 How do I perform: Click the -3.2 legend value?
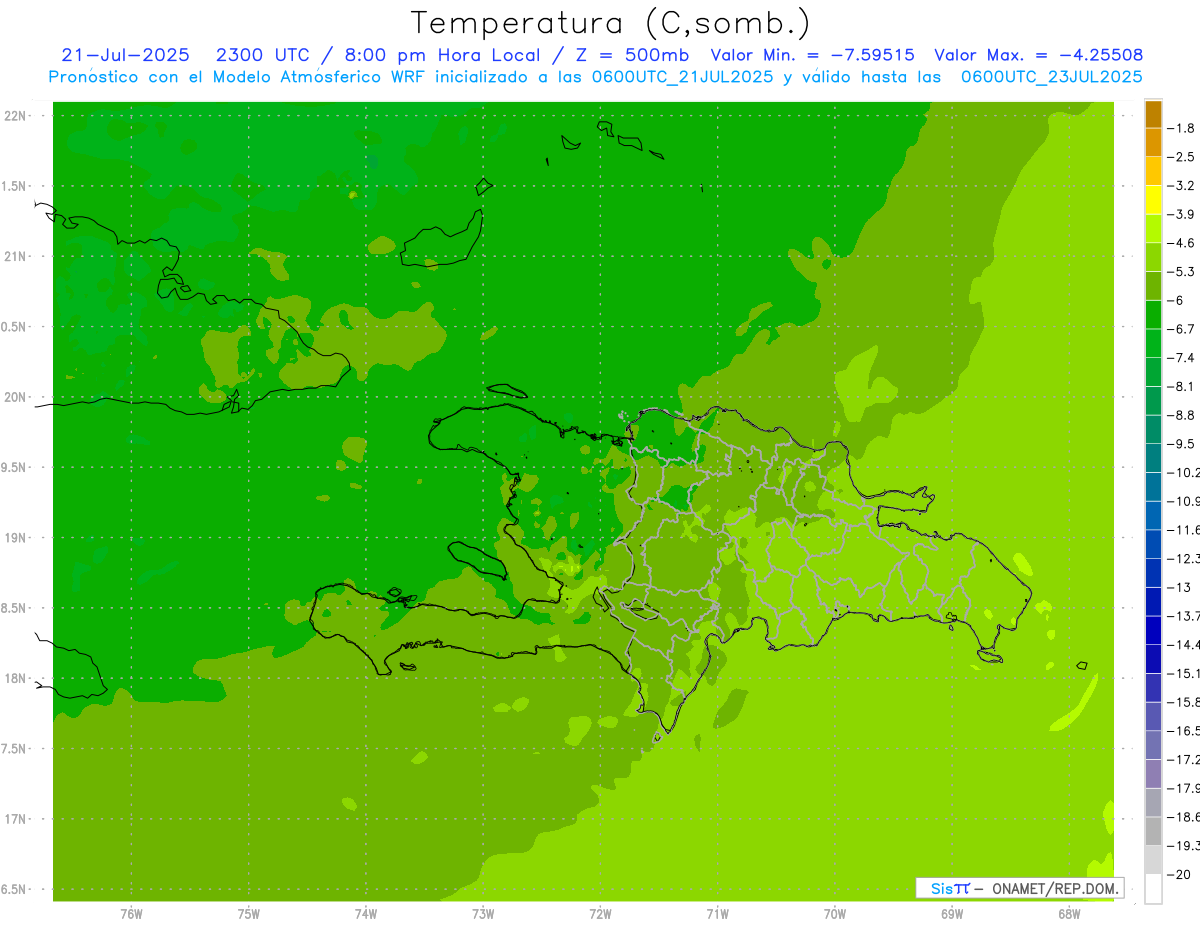pos(1183,186)
